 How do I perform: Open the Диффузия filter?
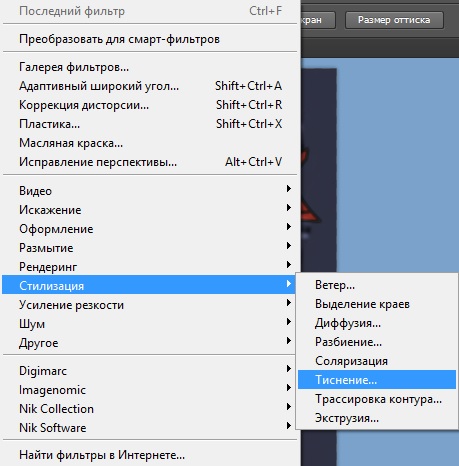pyautogui.click(x=377, y=323)
